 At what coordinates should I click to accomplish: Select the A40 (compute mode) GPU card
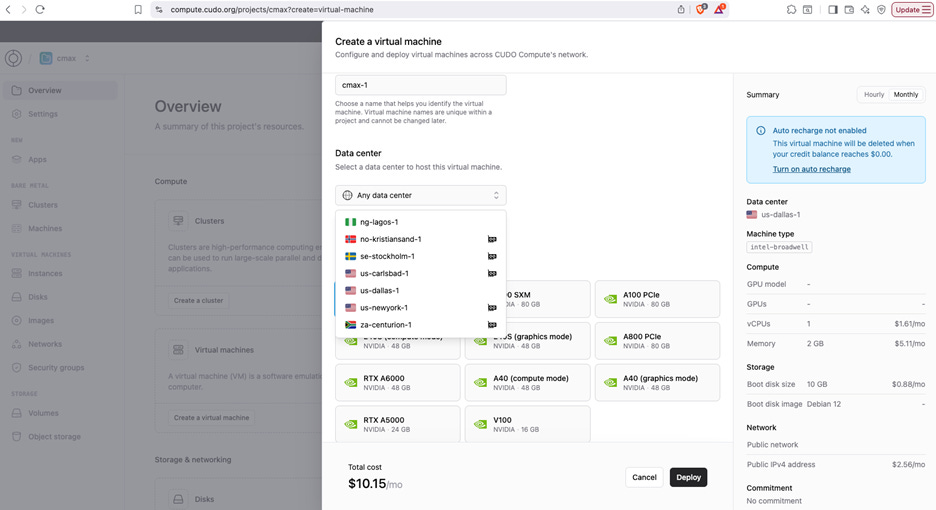(x=527, y=383)
